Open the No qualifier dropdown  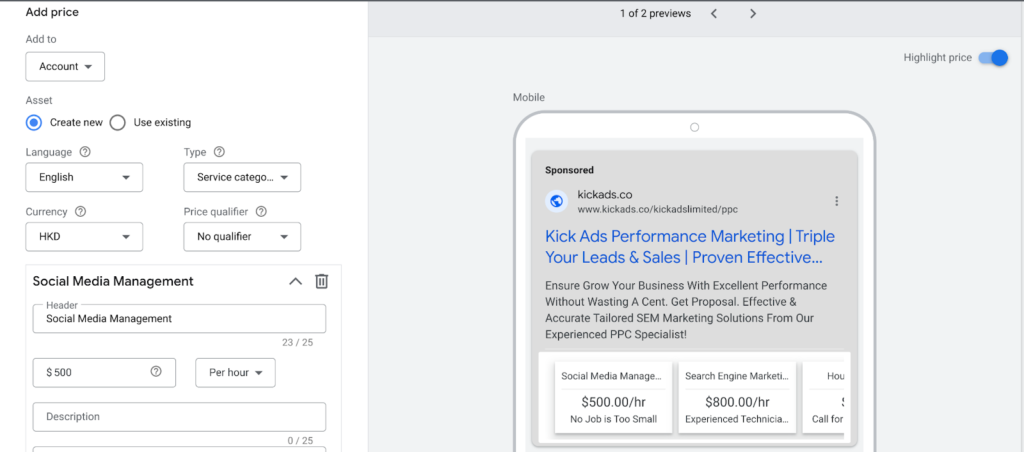(242, 236)
